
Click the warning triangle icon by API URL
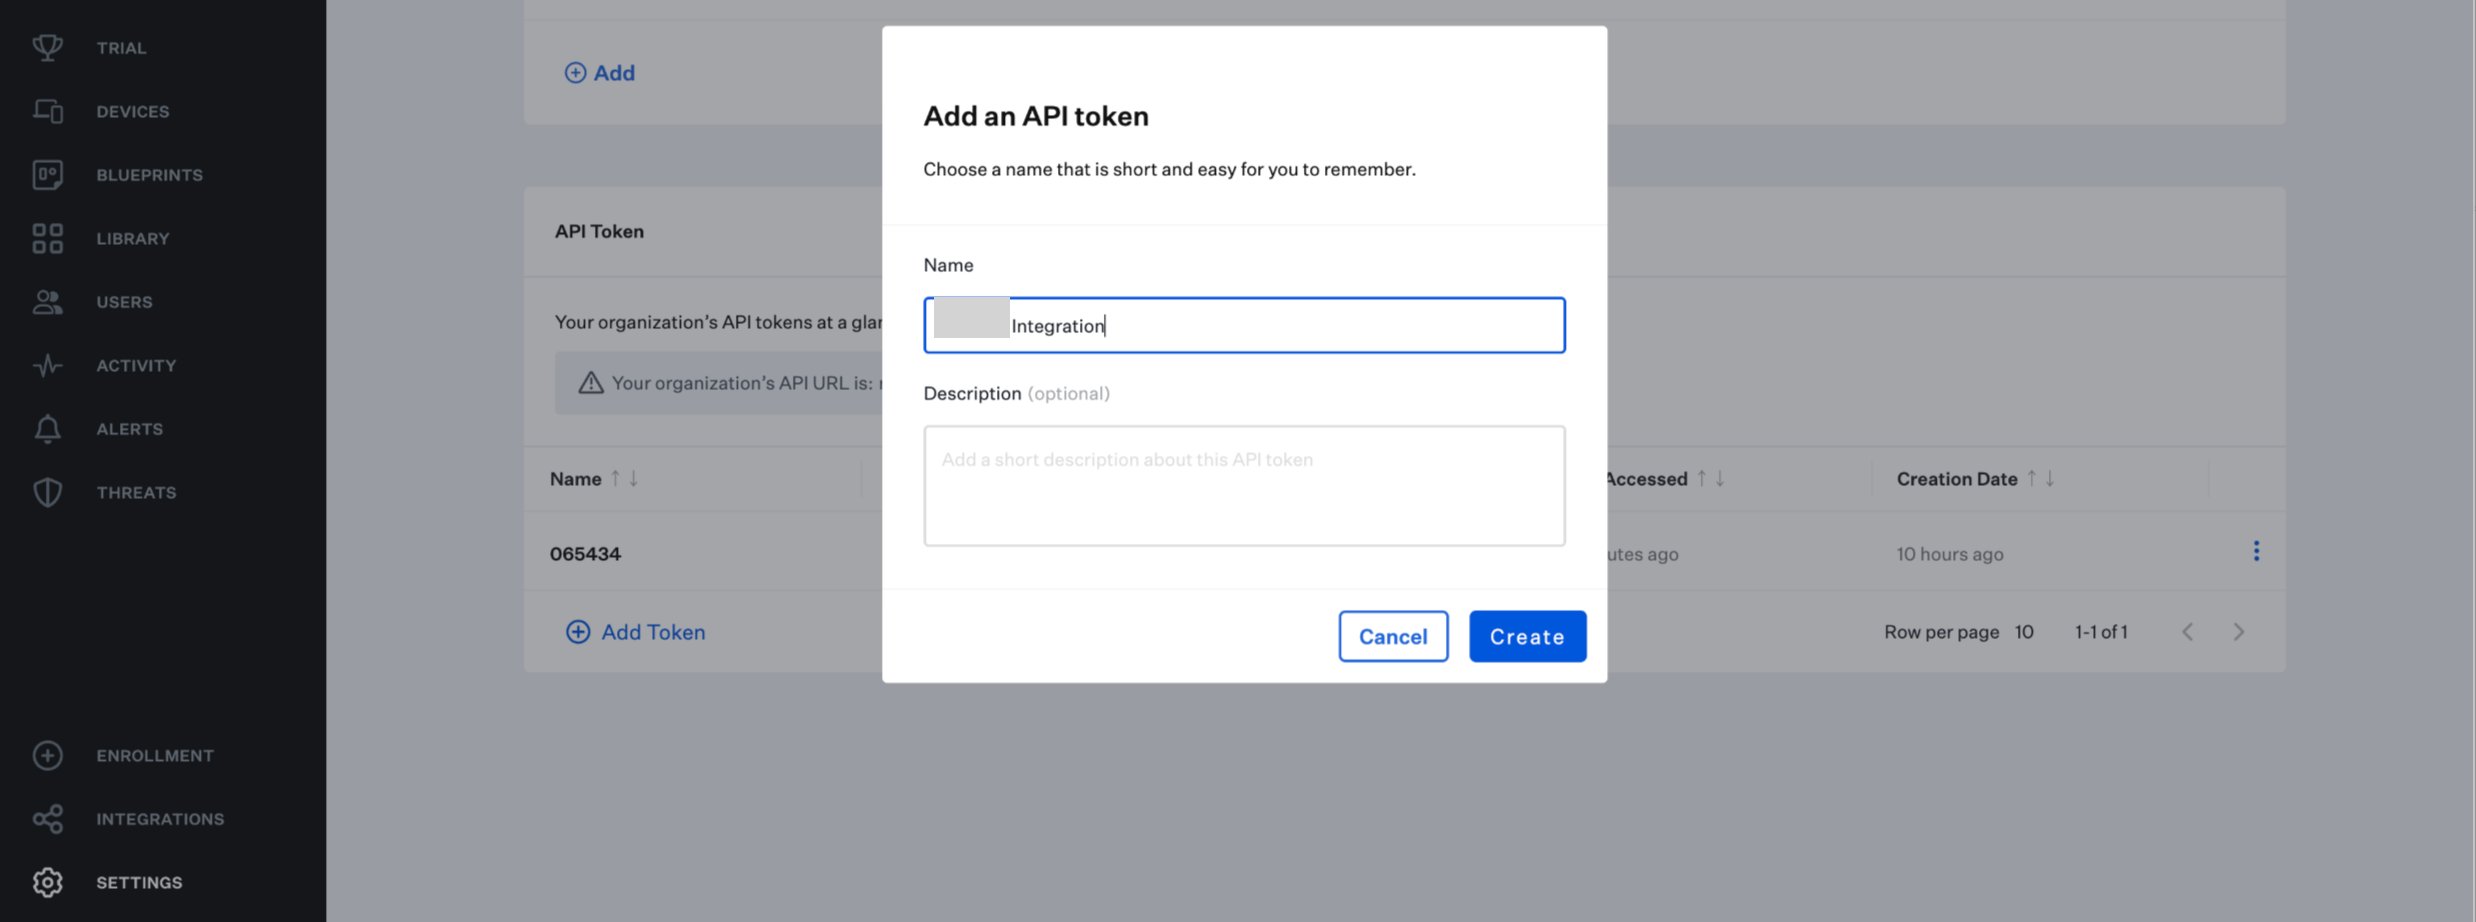[591, 382]
